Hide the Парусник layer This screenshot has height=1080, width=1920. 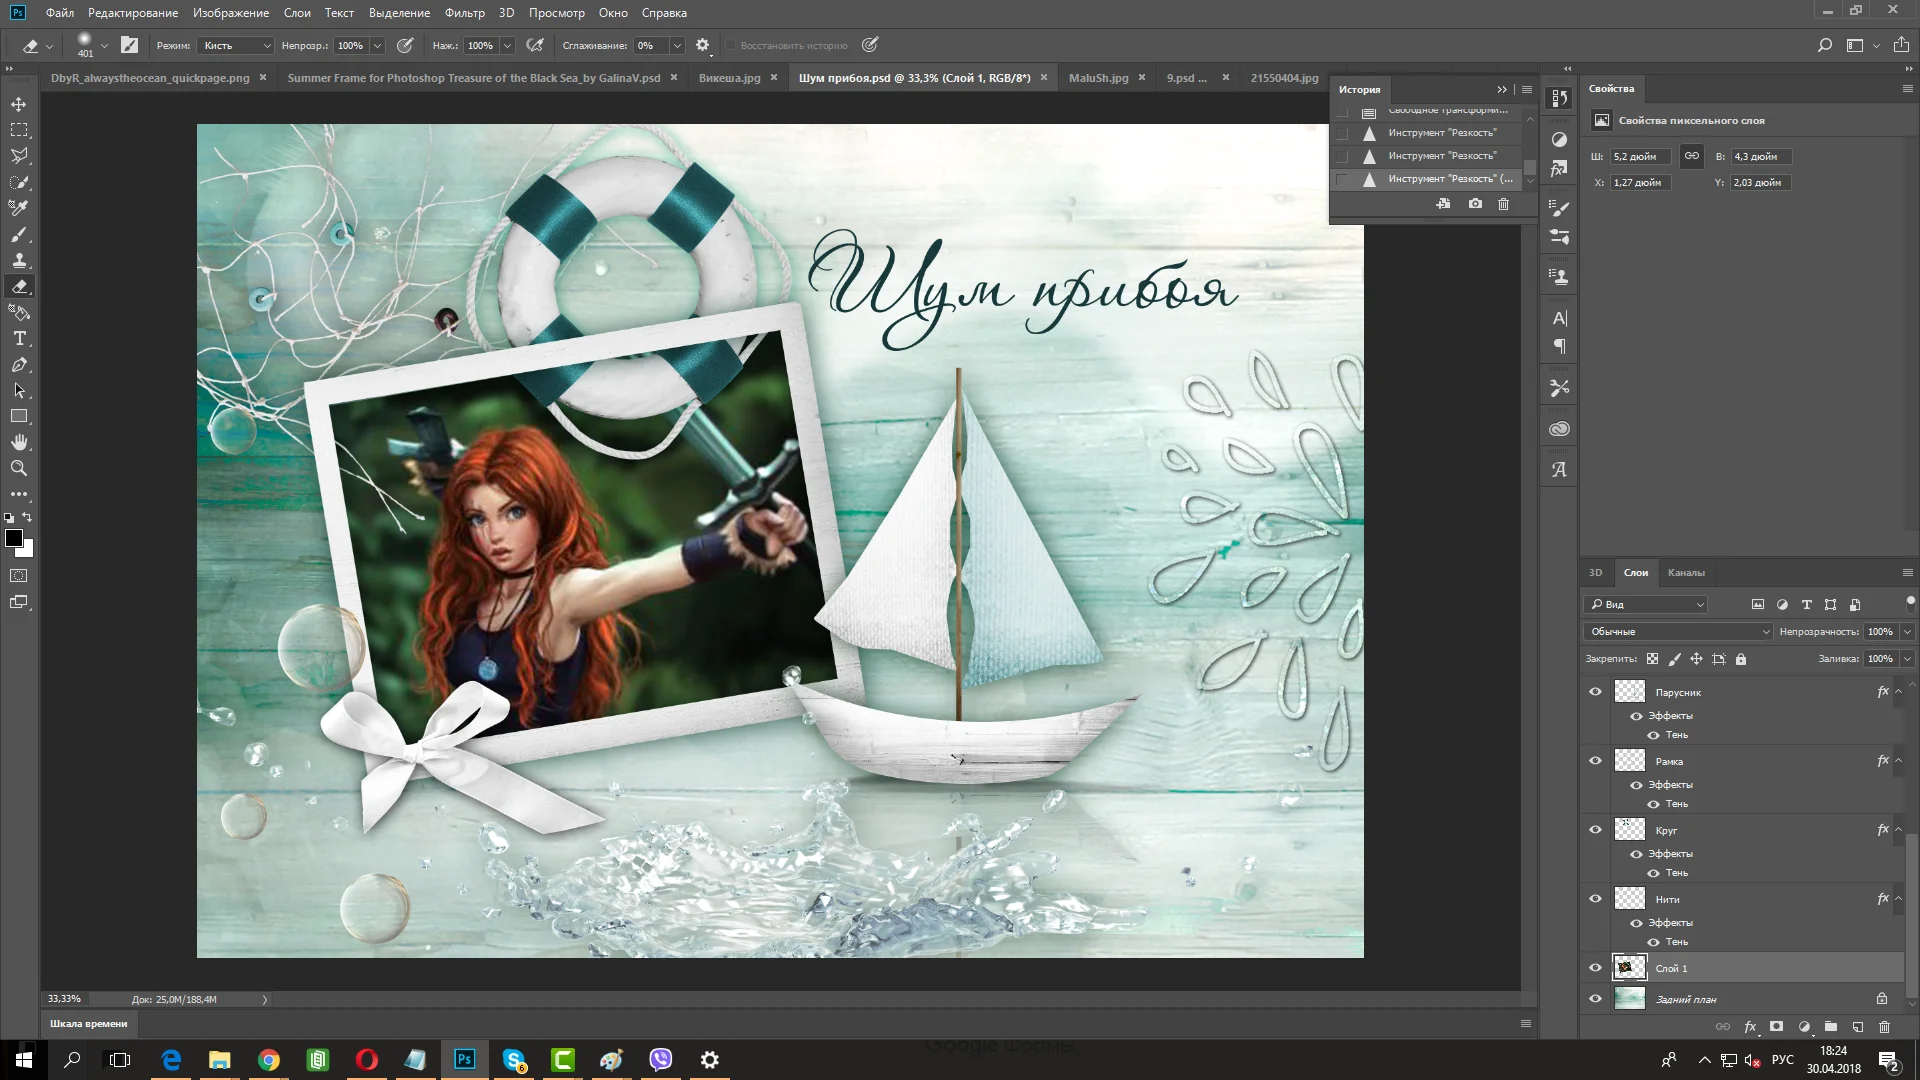pos(1595,691)
